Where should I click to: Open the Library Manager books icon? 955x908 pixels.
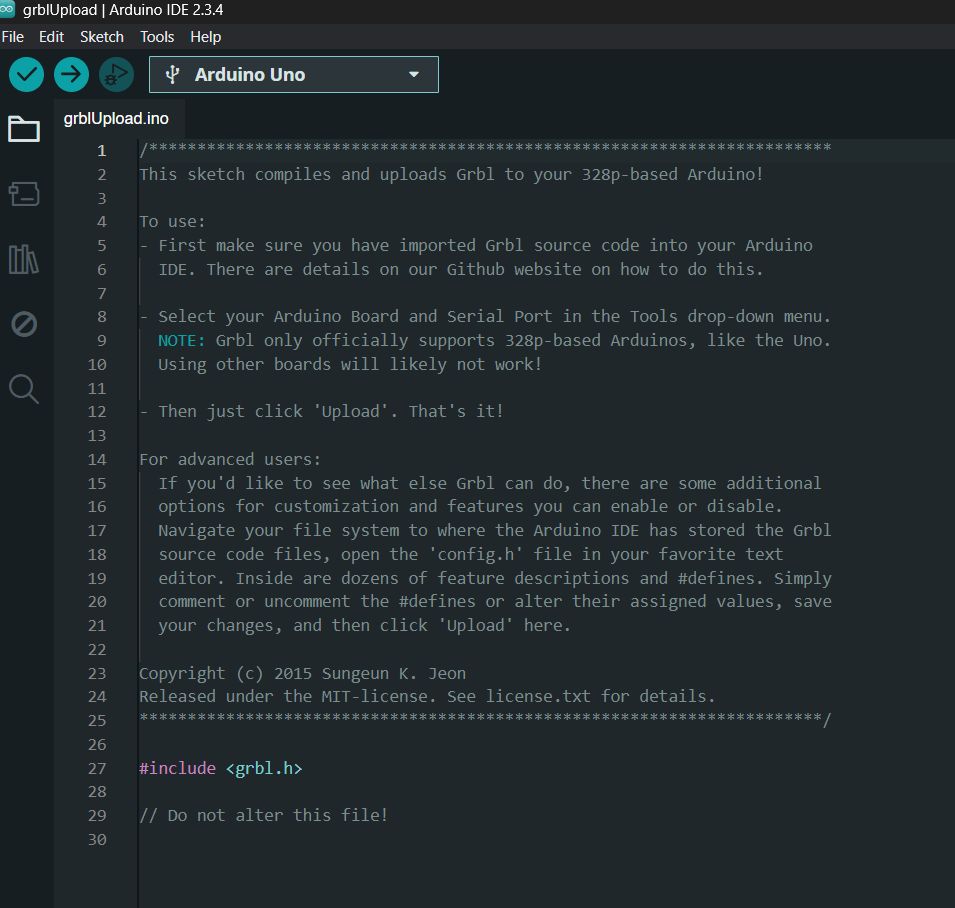(24, 259)
